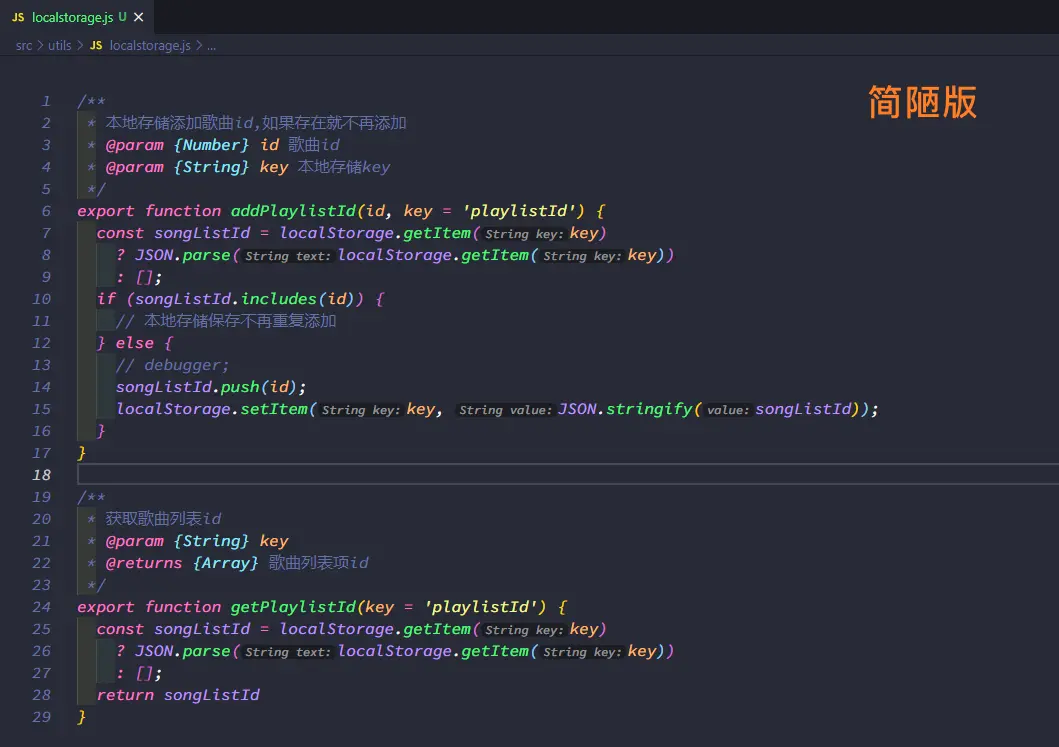1059x747 pixels.
Task: Expand the breadcrumb ellipsis symbol list
Action: (x=211, y=46)
